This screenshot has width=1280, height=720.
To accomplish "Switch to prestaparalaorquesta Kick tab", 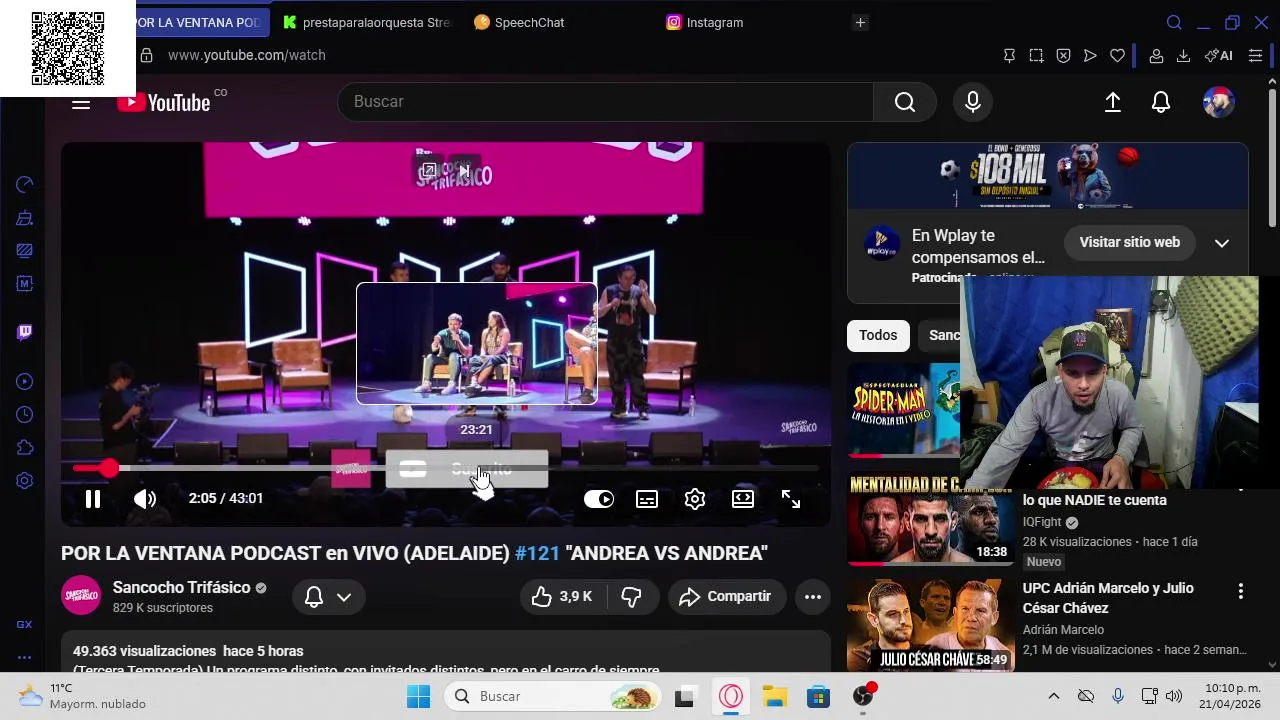I will tap(366, 22).
